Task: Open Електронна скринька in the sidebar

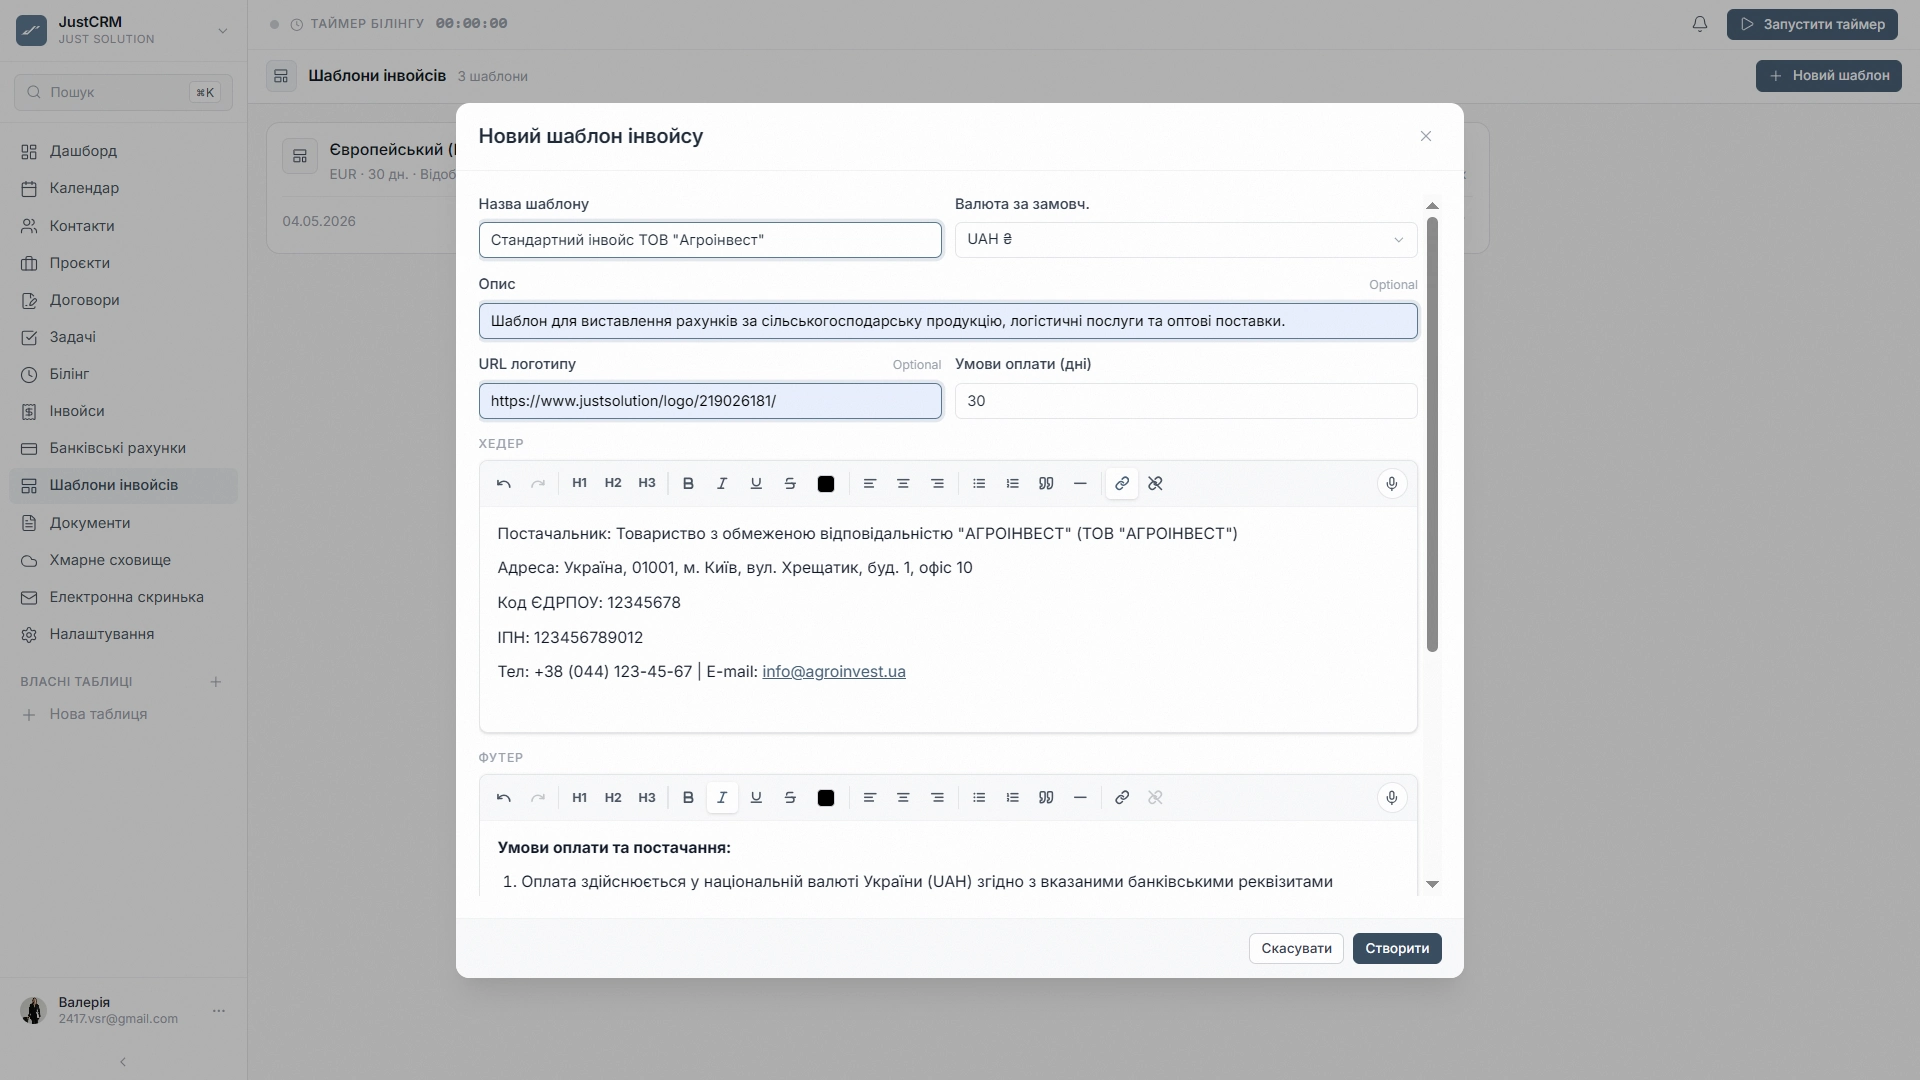Action: tap(124, 598)
